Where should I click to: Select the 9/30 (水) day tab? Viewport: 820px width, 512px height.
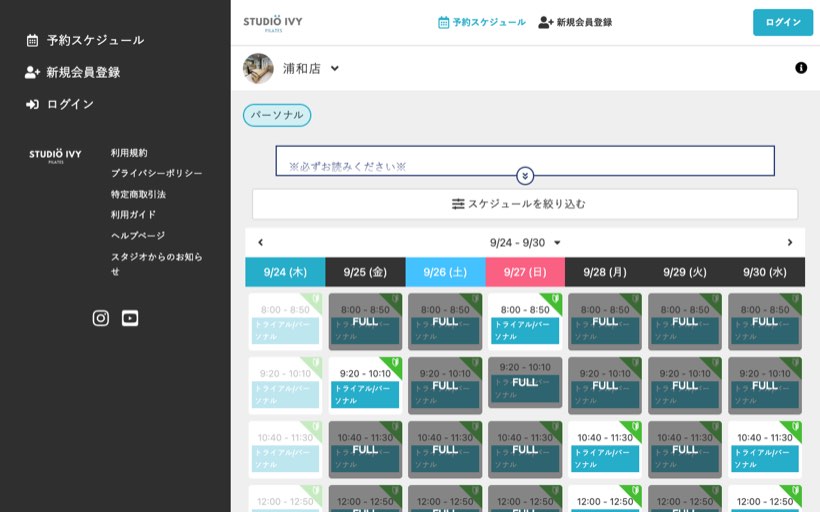(x=765, y=272)
